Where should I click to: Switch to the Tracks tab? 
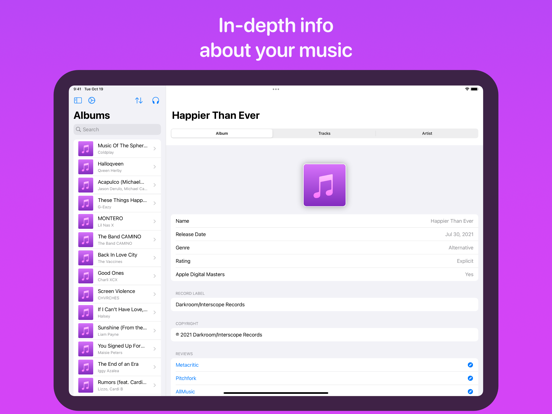324,133
